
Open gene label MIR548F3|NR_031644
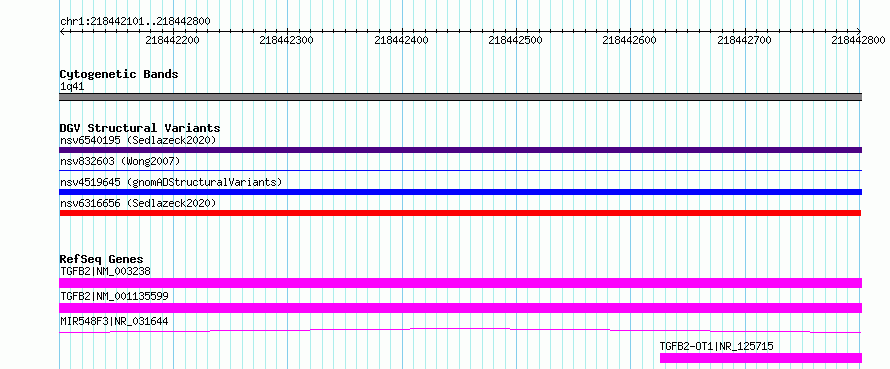pos(114,321)
